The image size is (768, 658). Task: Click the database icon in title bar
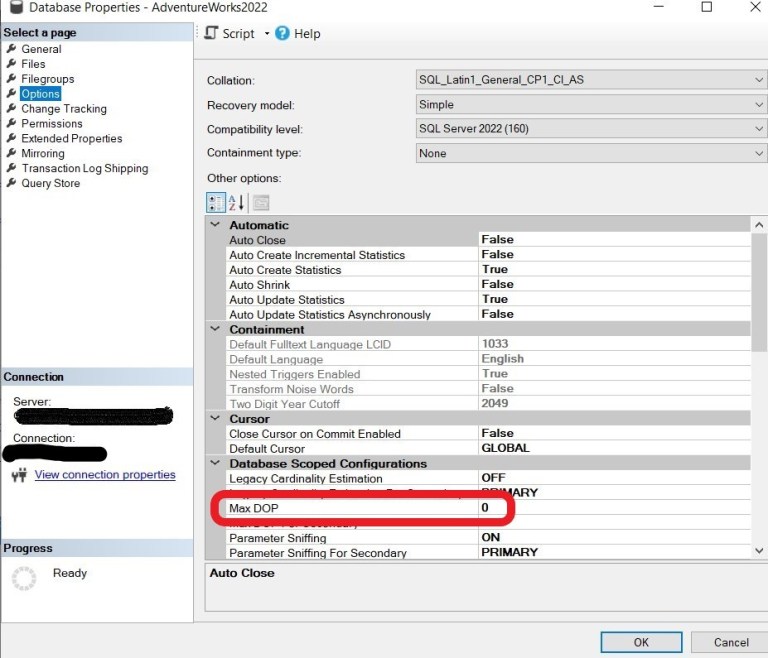(14, 8)
